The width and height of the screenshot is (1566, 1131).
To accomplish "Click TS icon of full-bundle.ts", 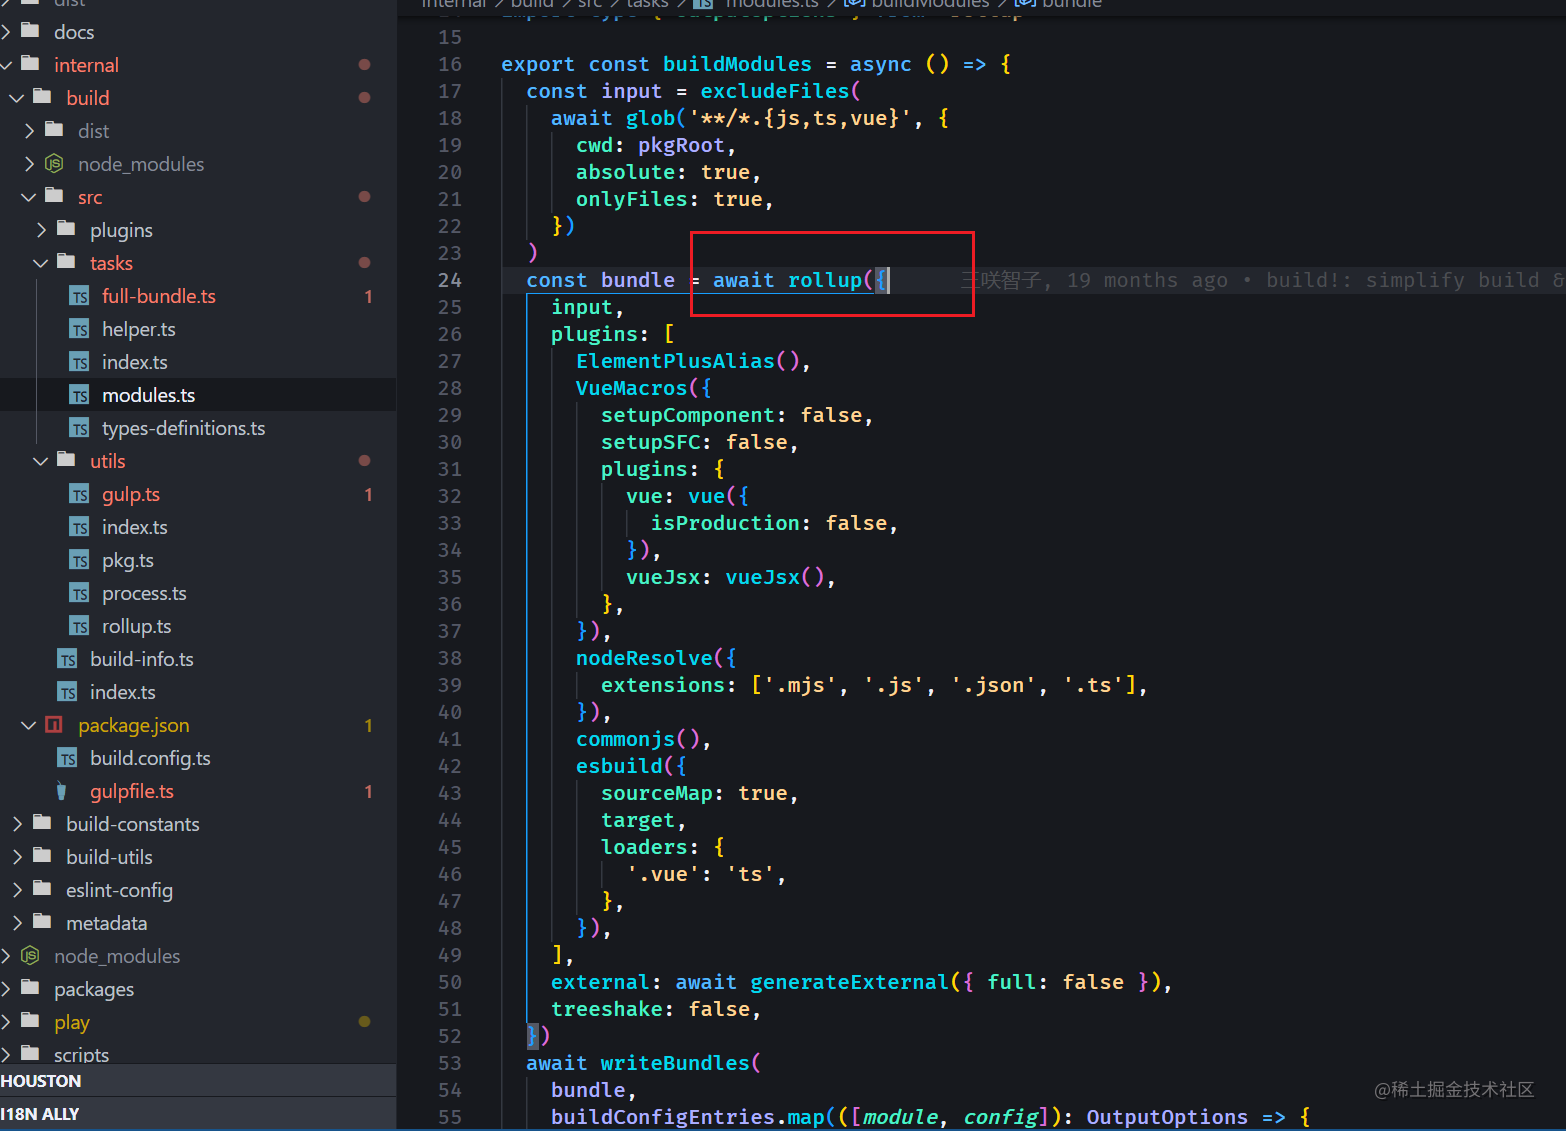I will click(80, 297).
